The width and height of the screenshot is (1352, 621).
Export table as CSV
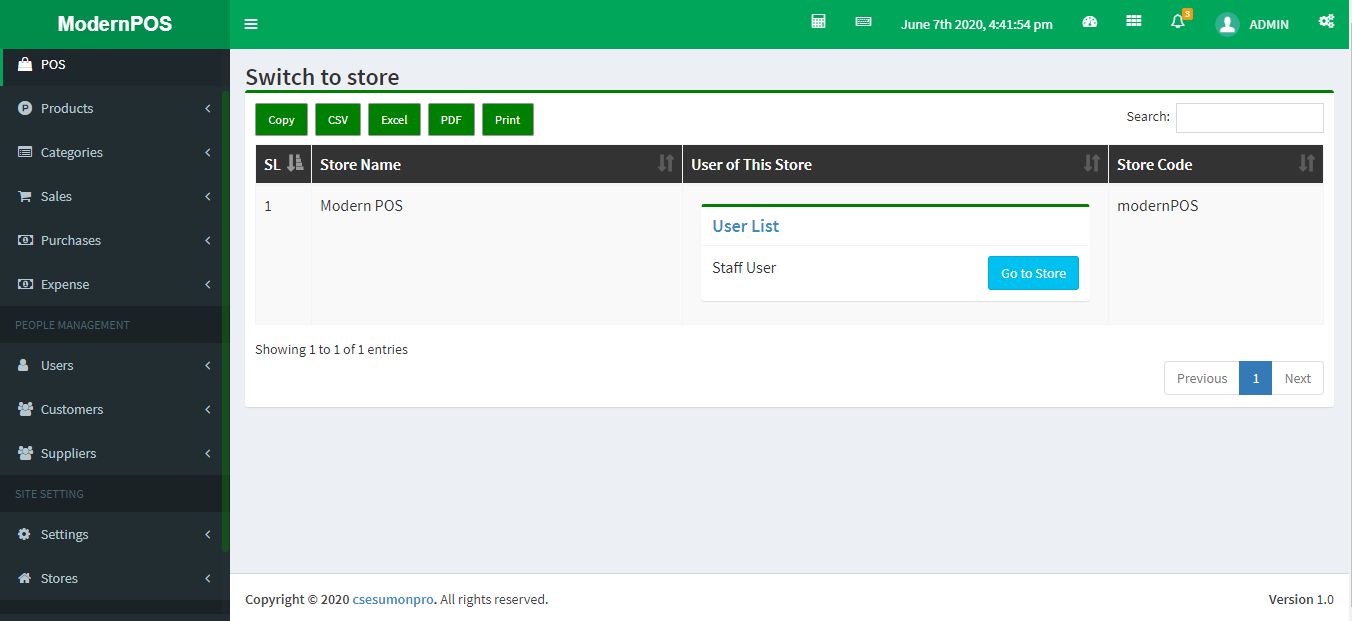click(338, 120)
